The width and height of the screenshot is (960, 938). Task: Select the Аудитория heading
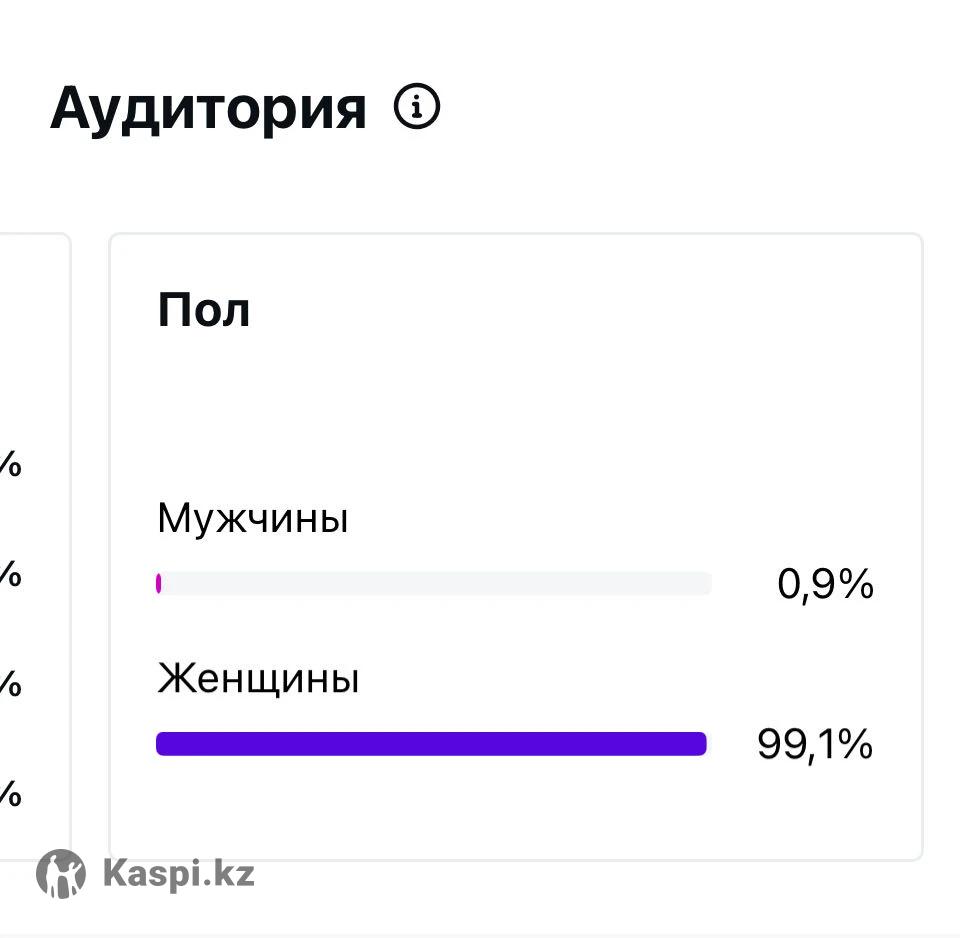[208, 108]
